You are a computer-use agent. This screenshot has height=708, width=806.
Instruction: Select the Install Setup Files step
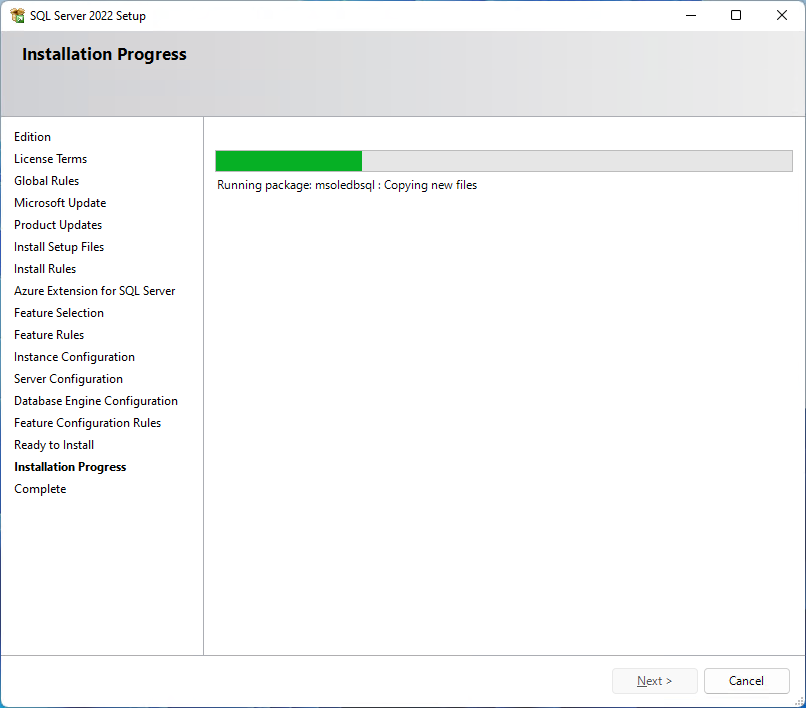coord(59,247)
